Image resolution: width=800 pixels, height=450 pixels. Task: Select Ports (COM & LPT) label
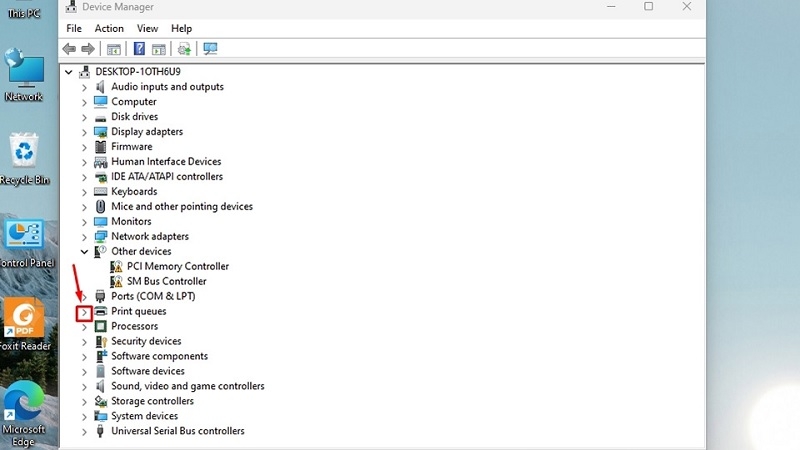tap(153, 296)
